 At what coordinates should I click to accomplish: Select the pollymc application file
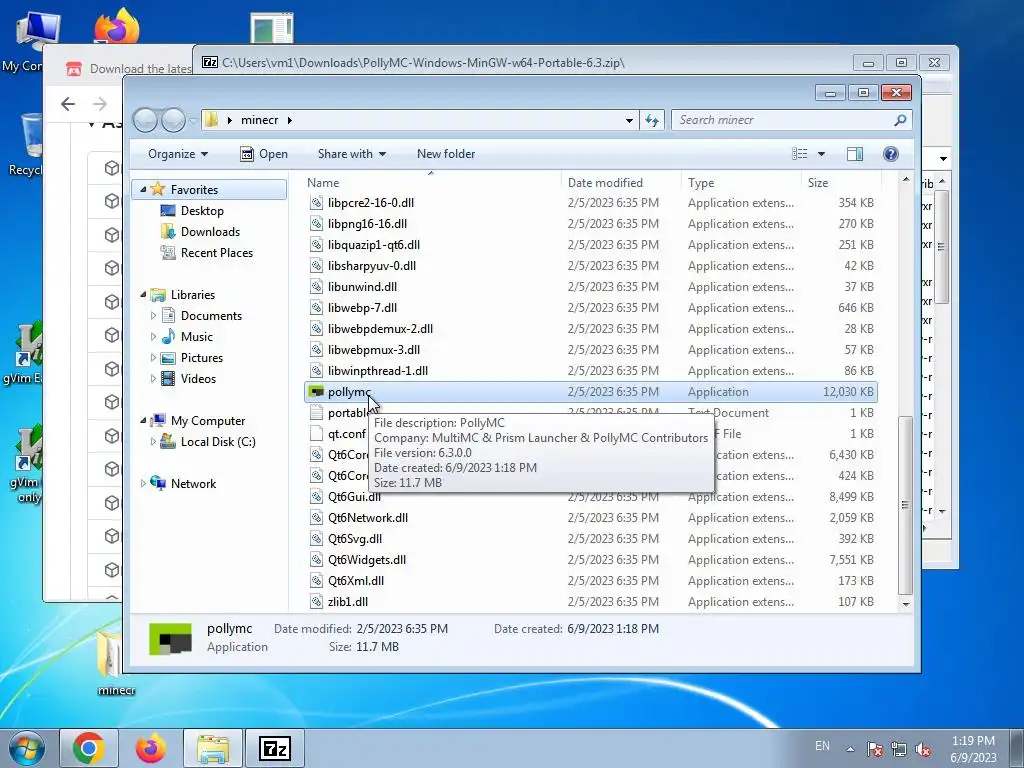point(591,392)
